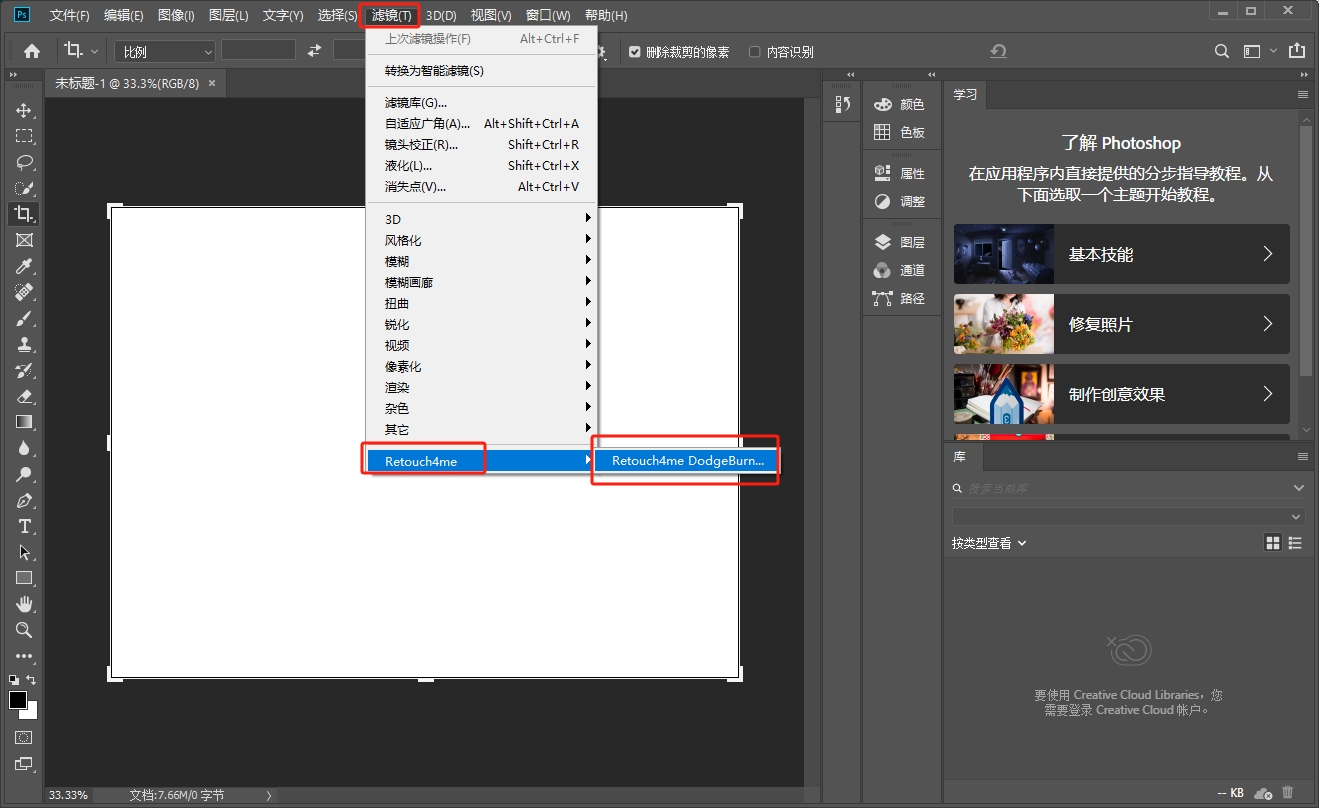Select the Spot Healing Brush tool

[x=24, y=292]
